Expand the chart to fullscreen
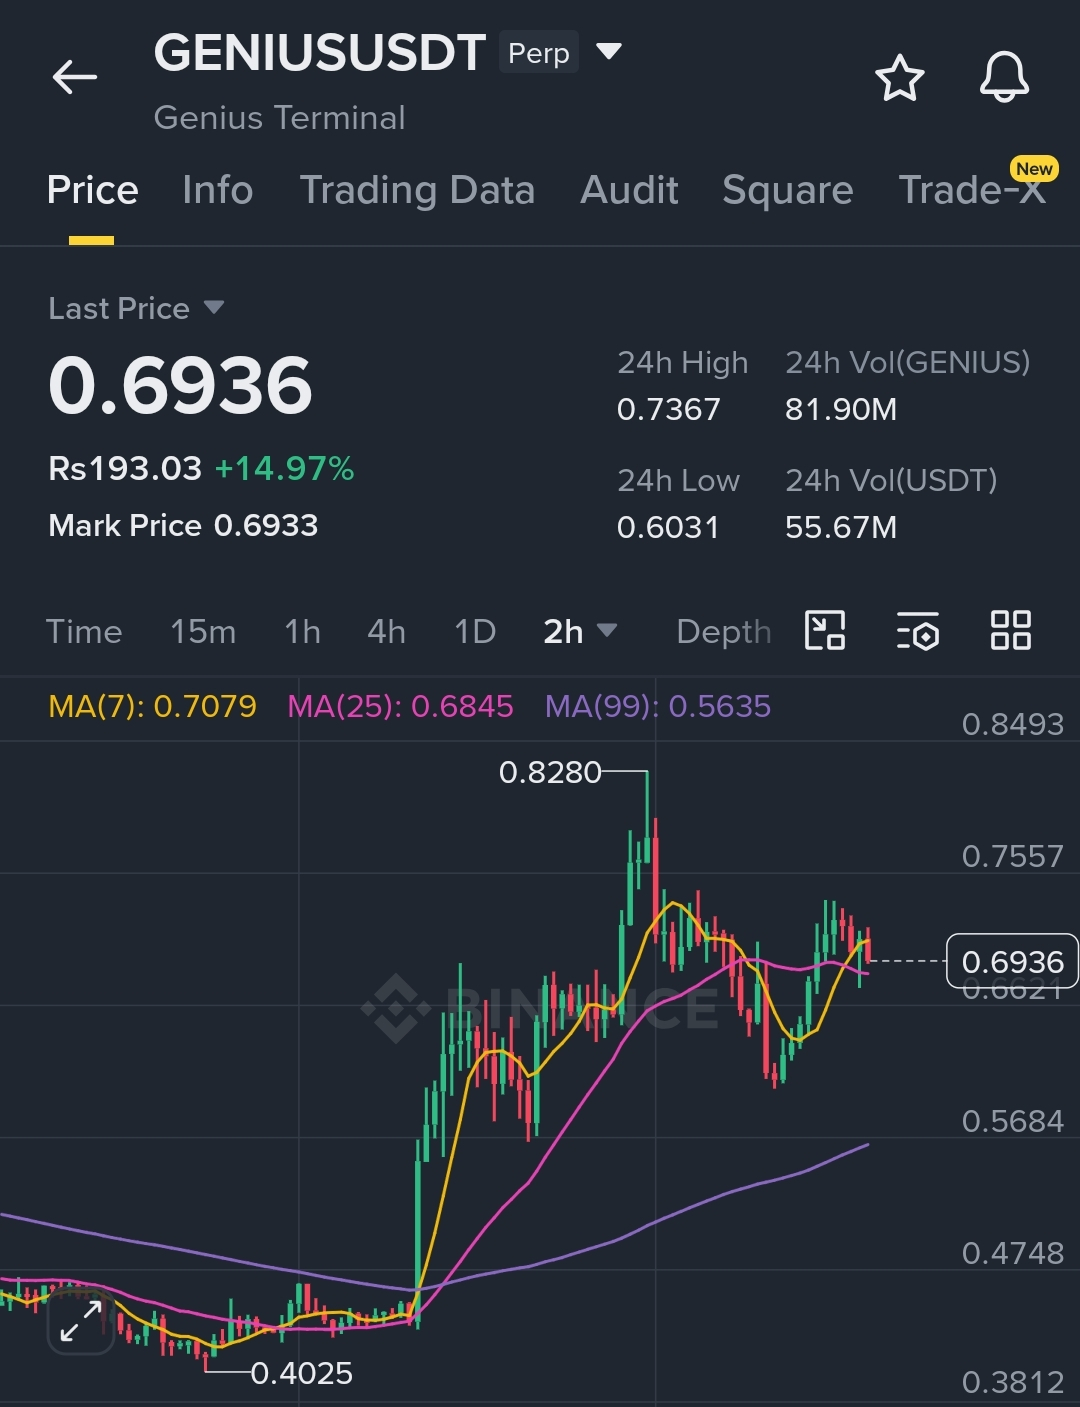Screen dimensions: 1080x1407 [x=81, y=1321]
